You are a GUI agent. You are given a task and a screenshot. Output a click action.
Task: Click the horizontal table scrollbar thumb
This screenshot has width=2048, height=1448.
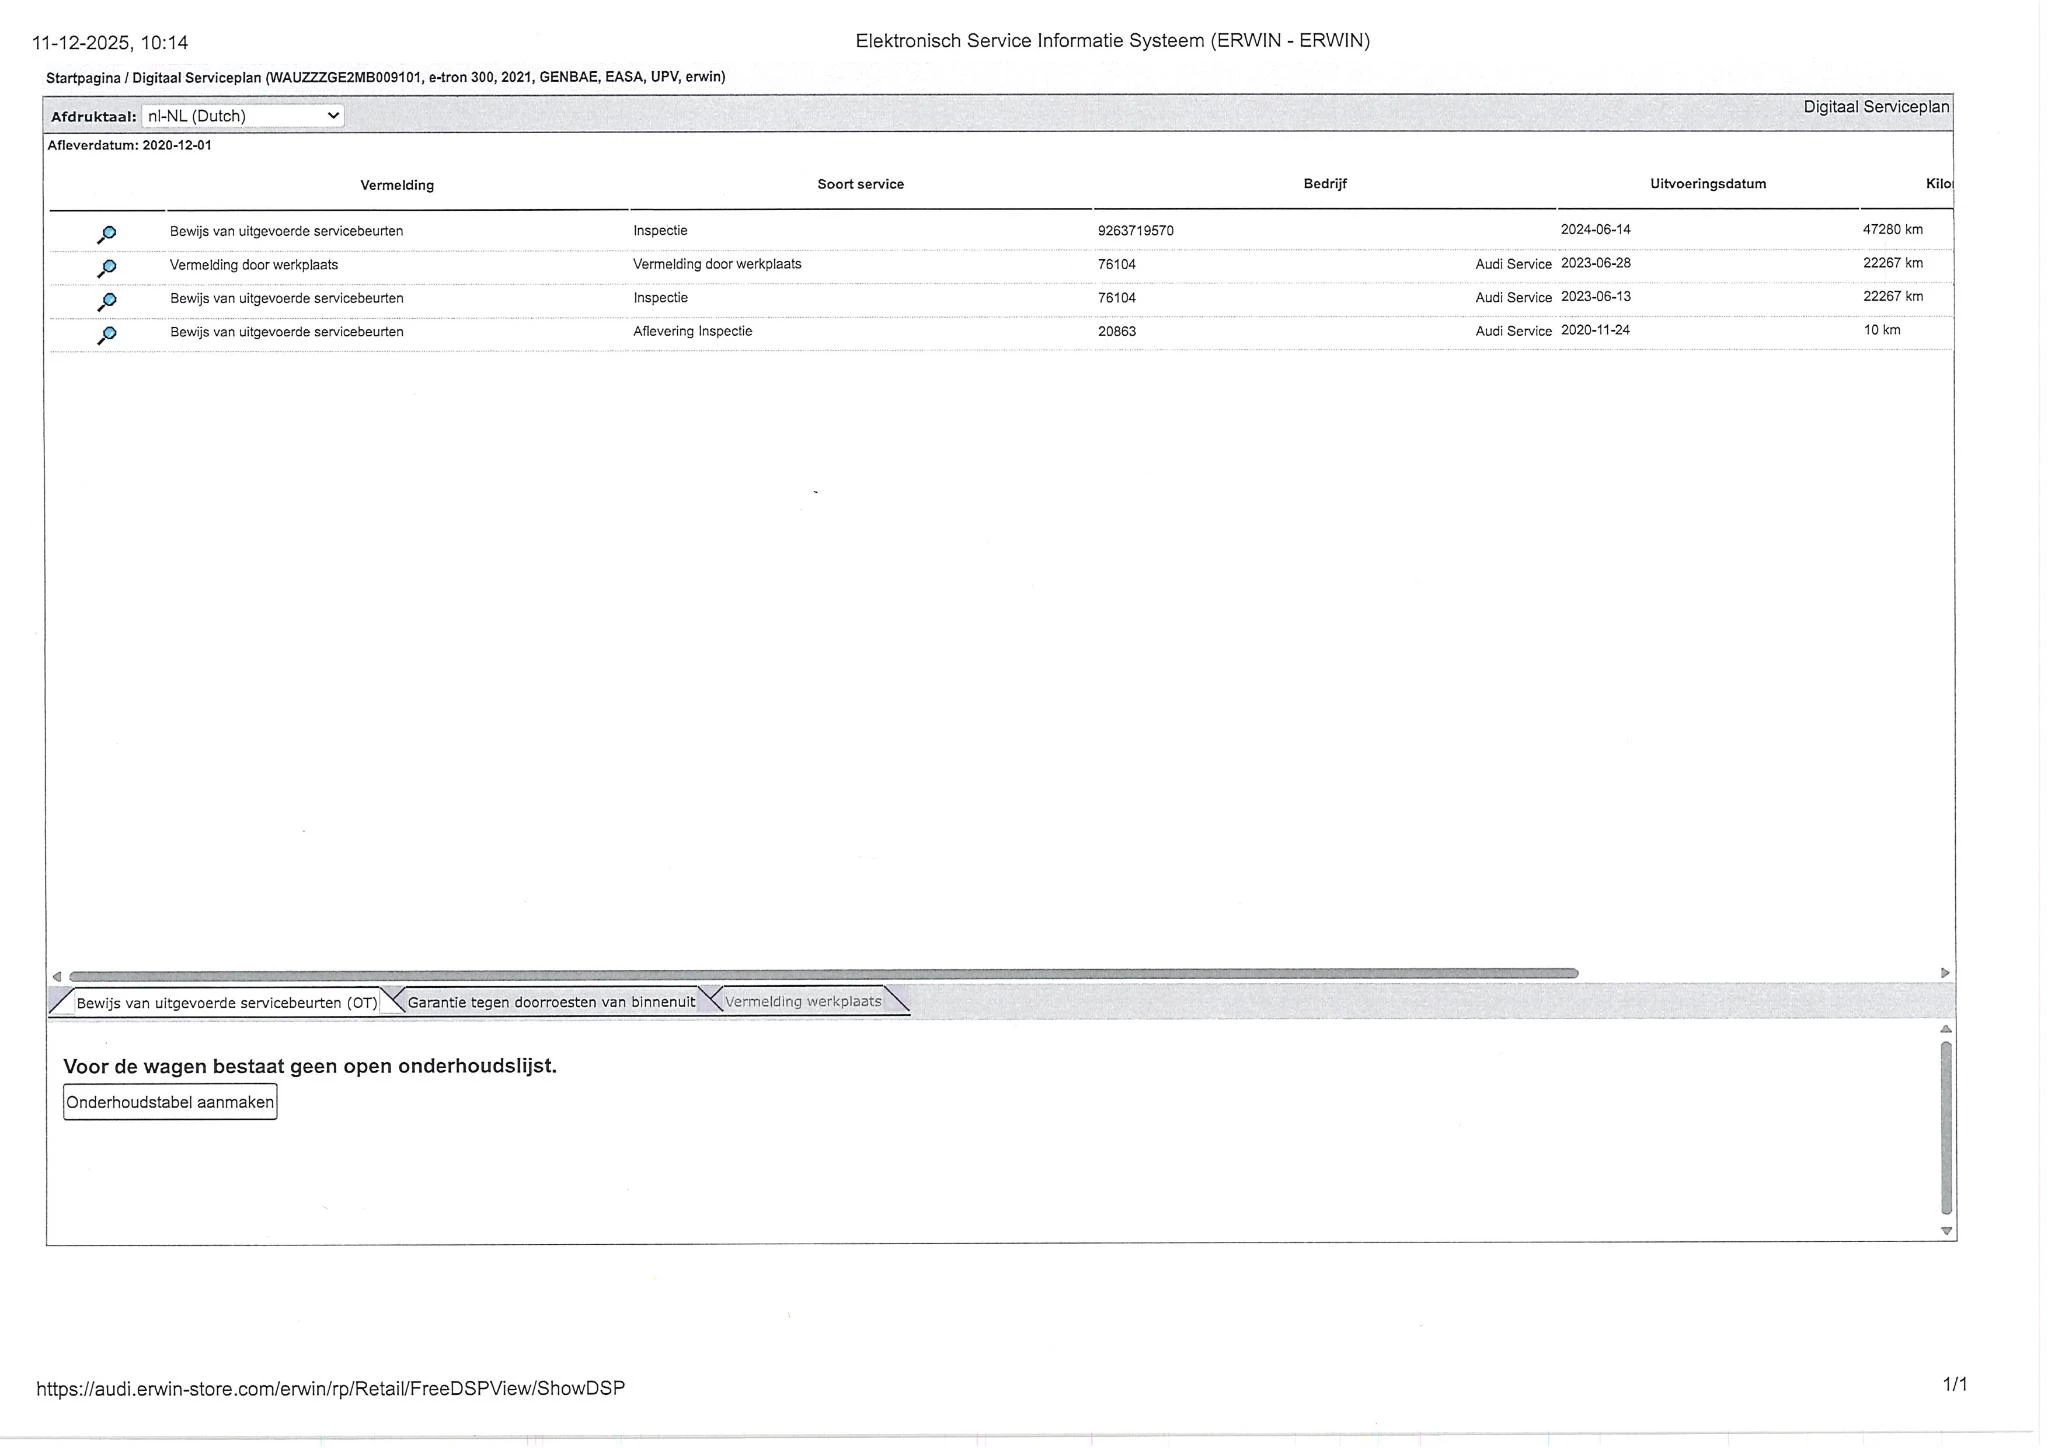pyautogui.click(x=822, y=974)
